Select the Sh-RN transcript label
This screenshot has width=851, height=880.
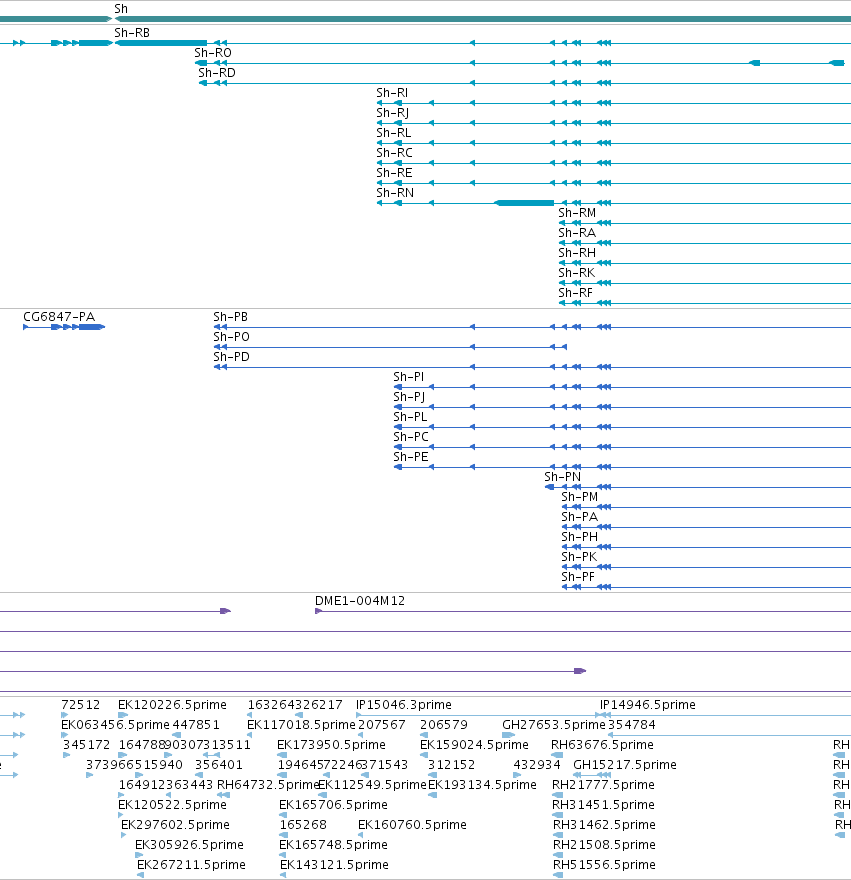(x=395, y=193)
